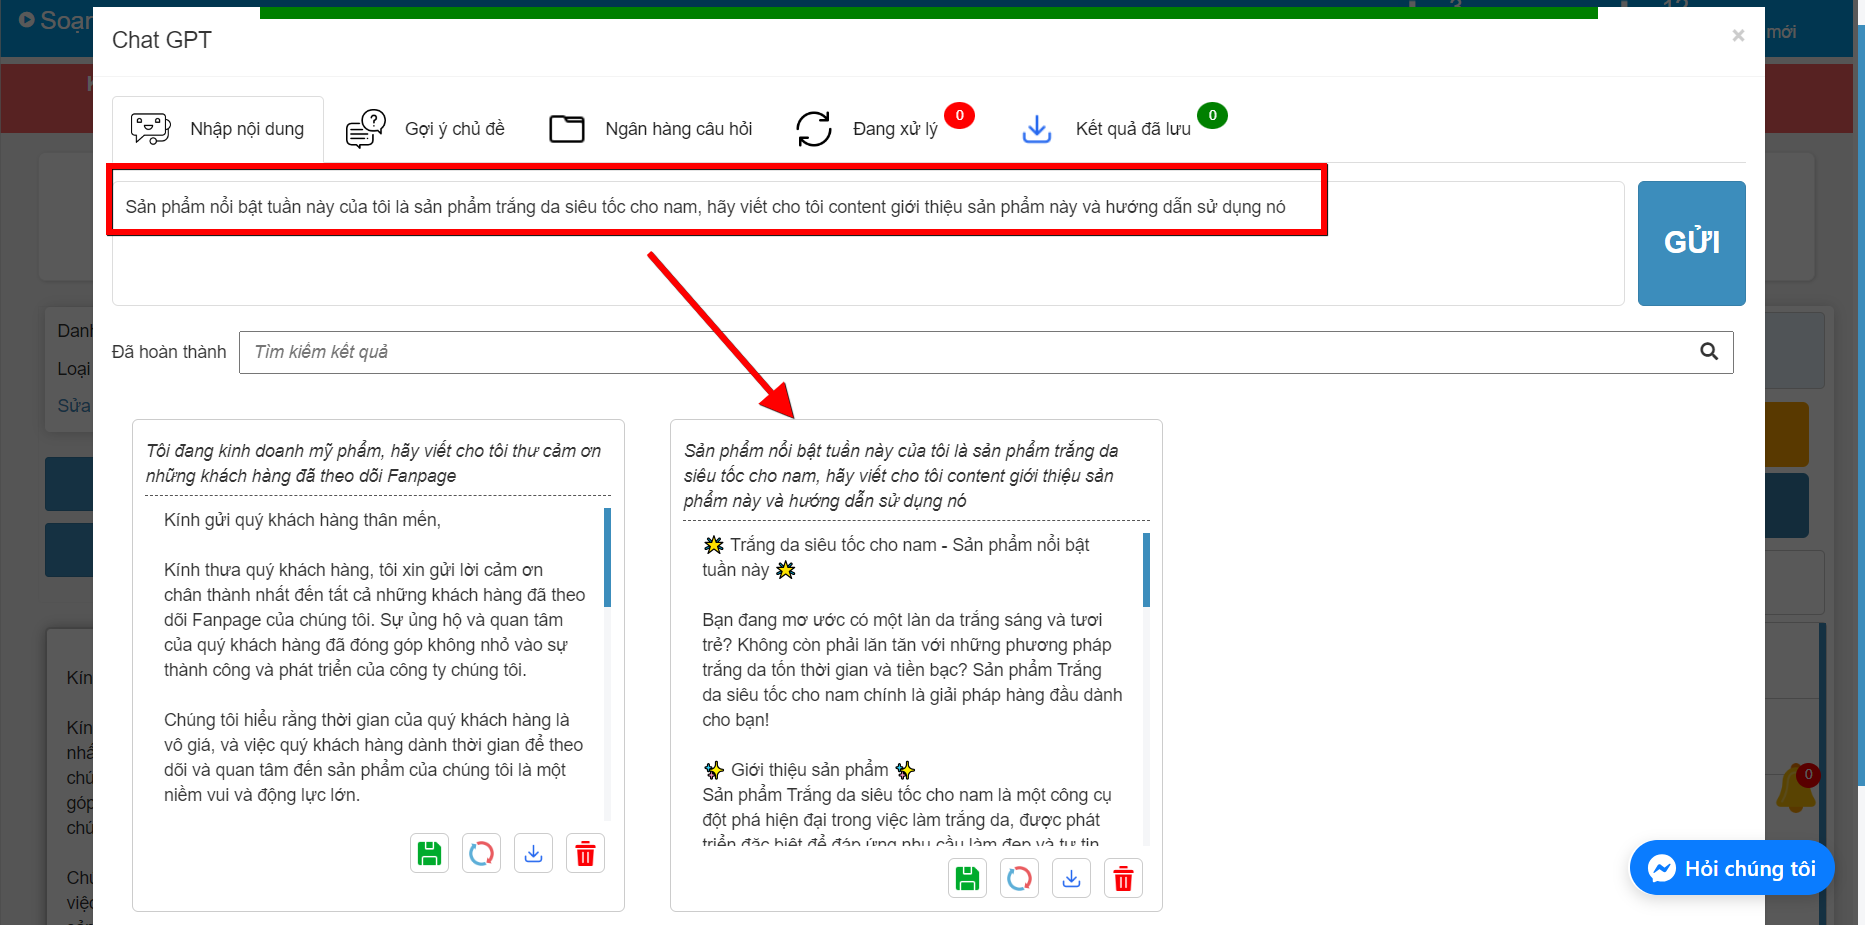
Task: Click the notification bell in the background page
Action: 1795,790
